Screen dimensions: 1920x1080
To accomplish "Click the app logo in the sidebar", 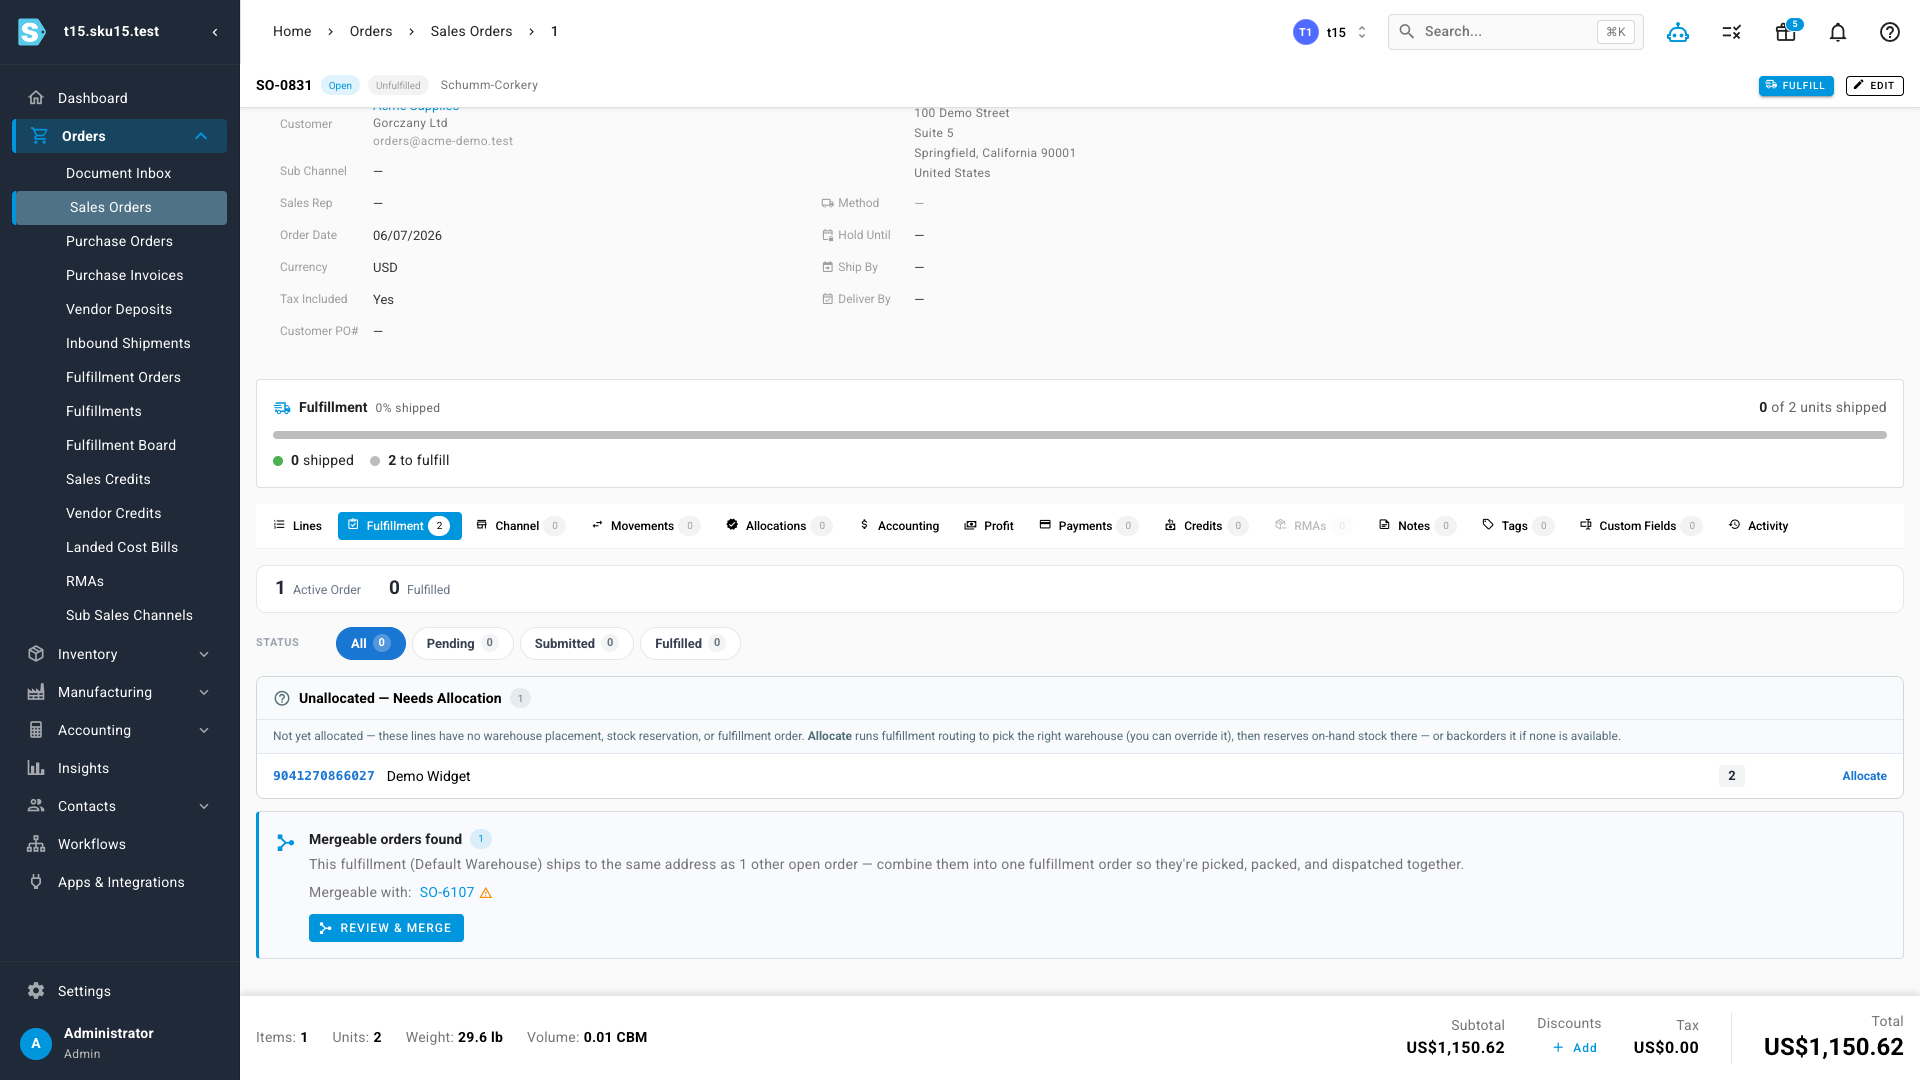I will (32, 32).
